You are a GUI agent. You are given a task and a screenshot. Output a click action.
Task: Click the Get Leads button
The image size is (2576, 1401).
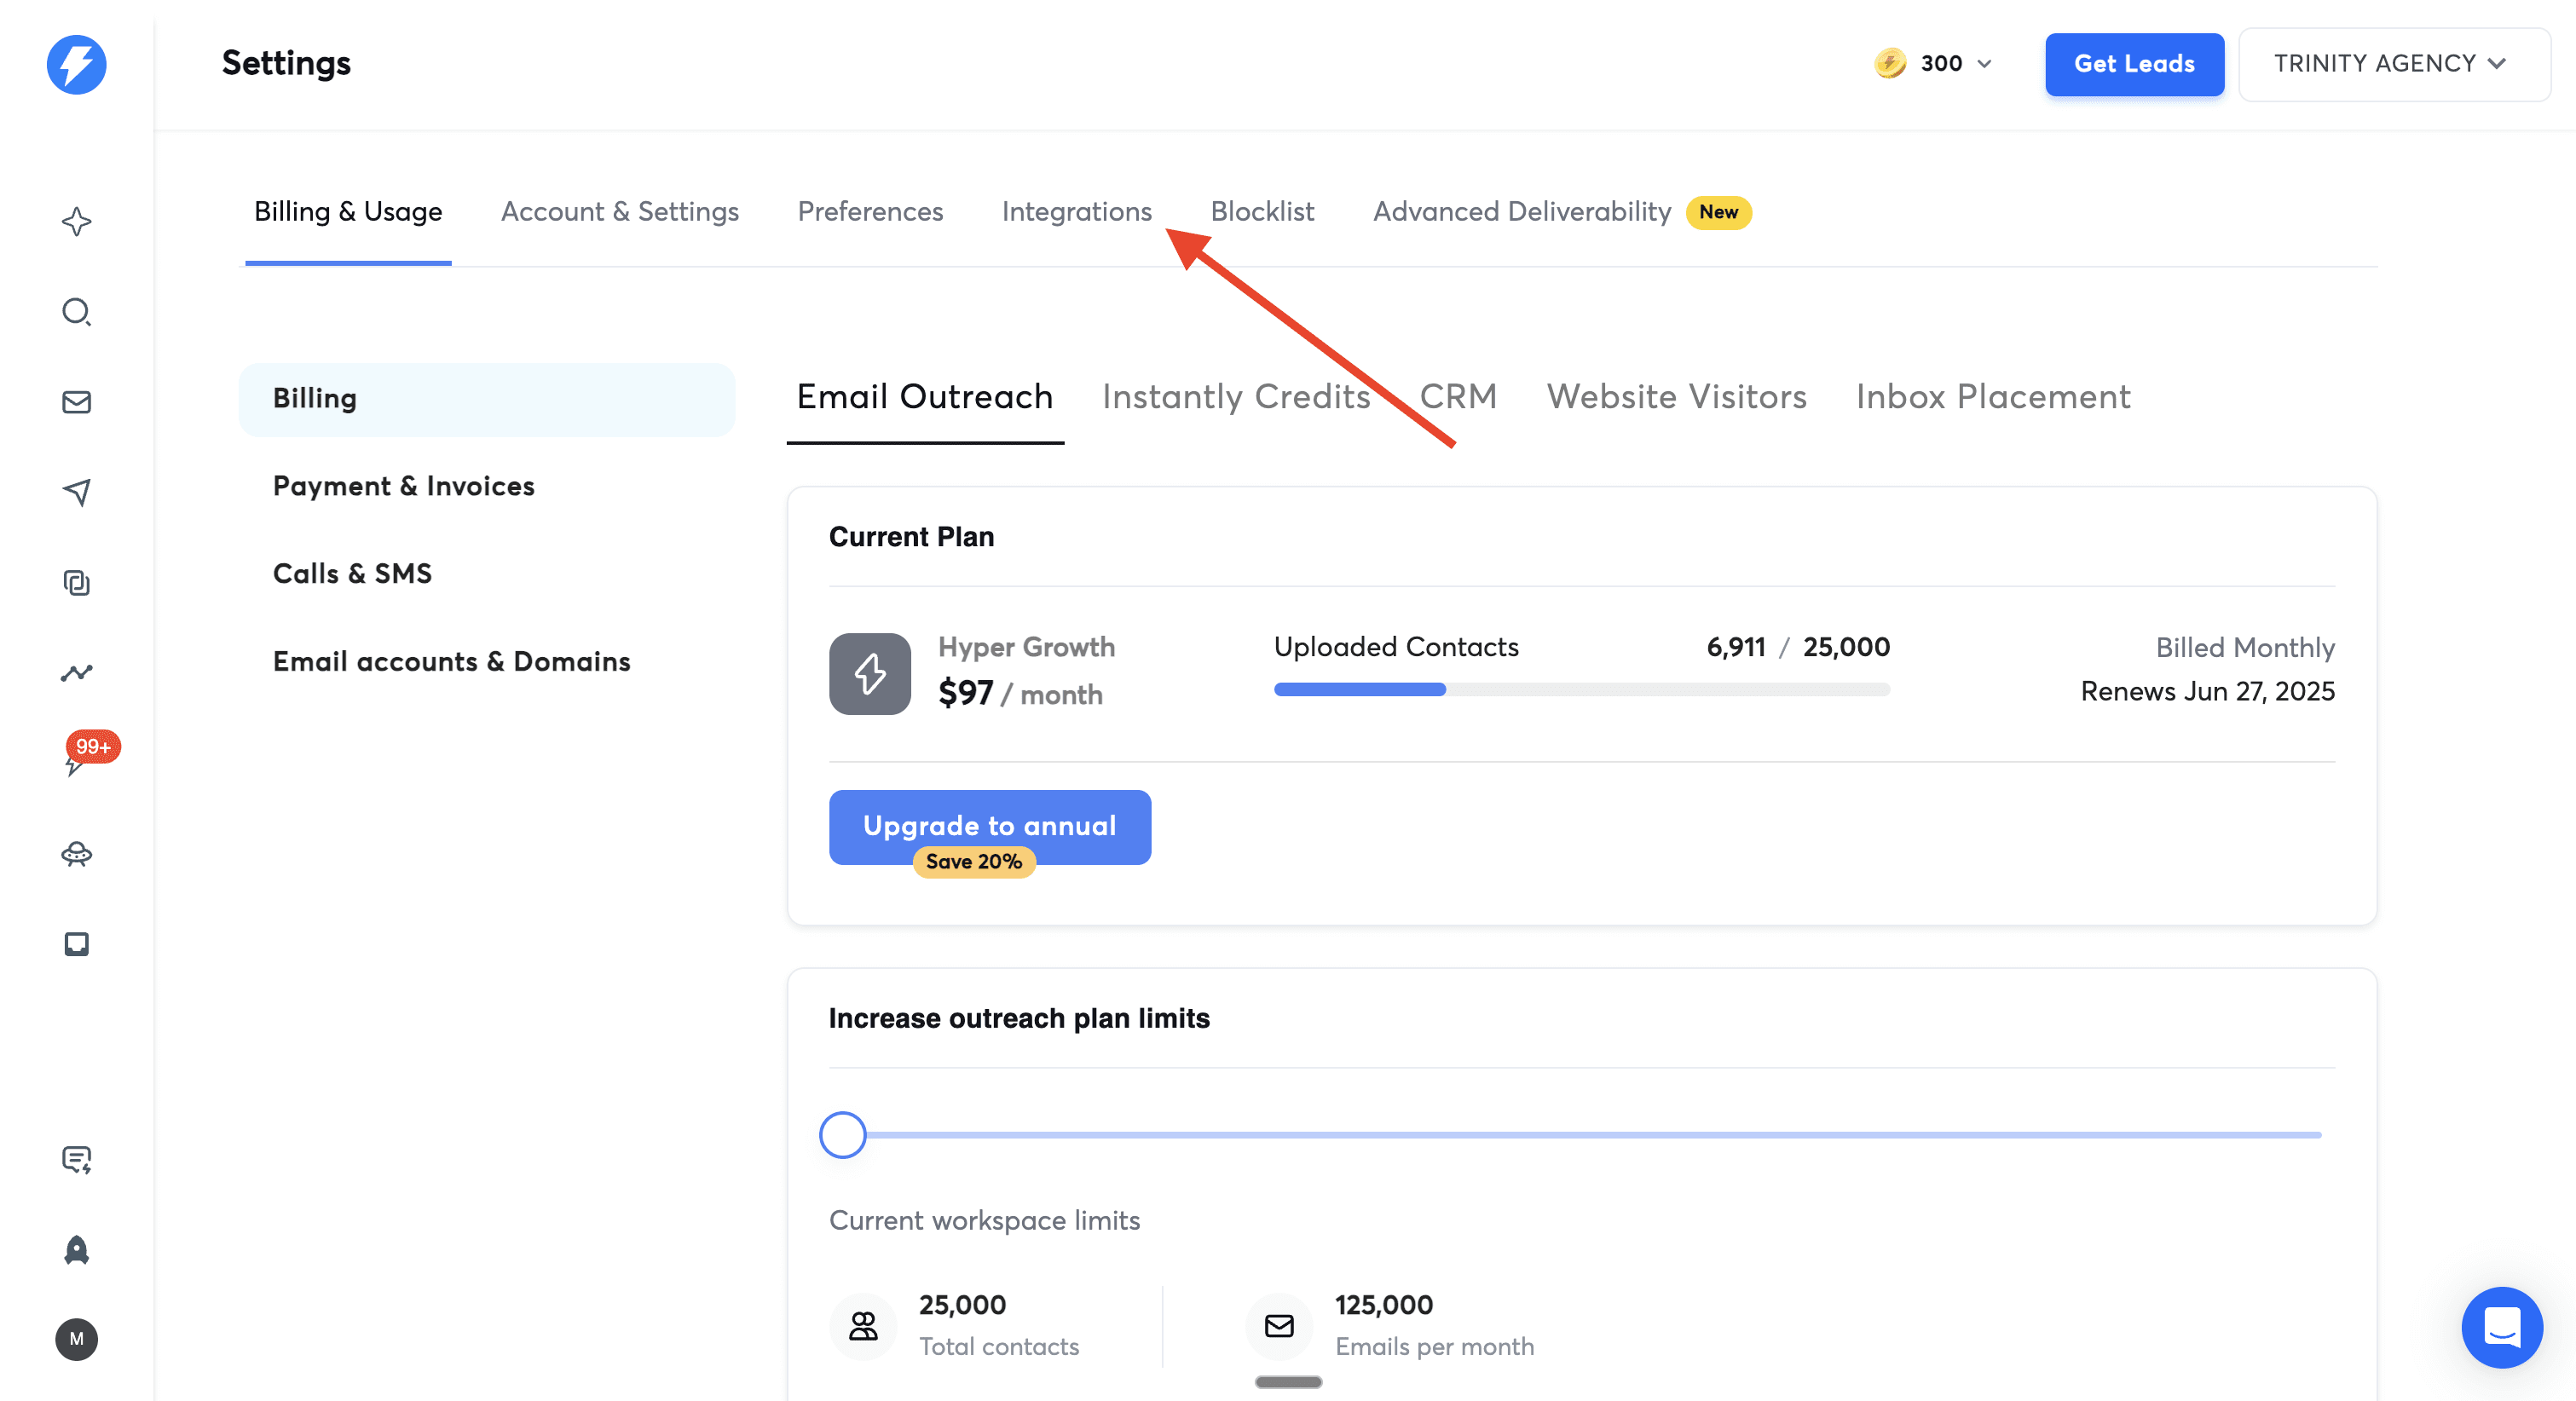(x=2133, y=64)
